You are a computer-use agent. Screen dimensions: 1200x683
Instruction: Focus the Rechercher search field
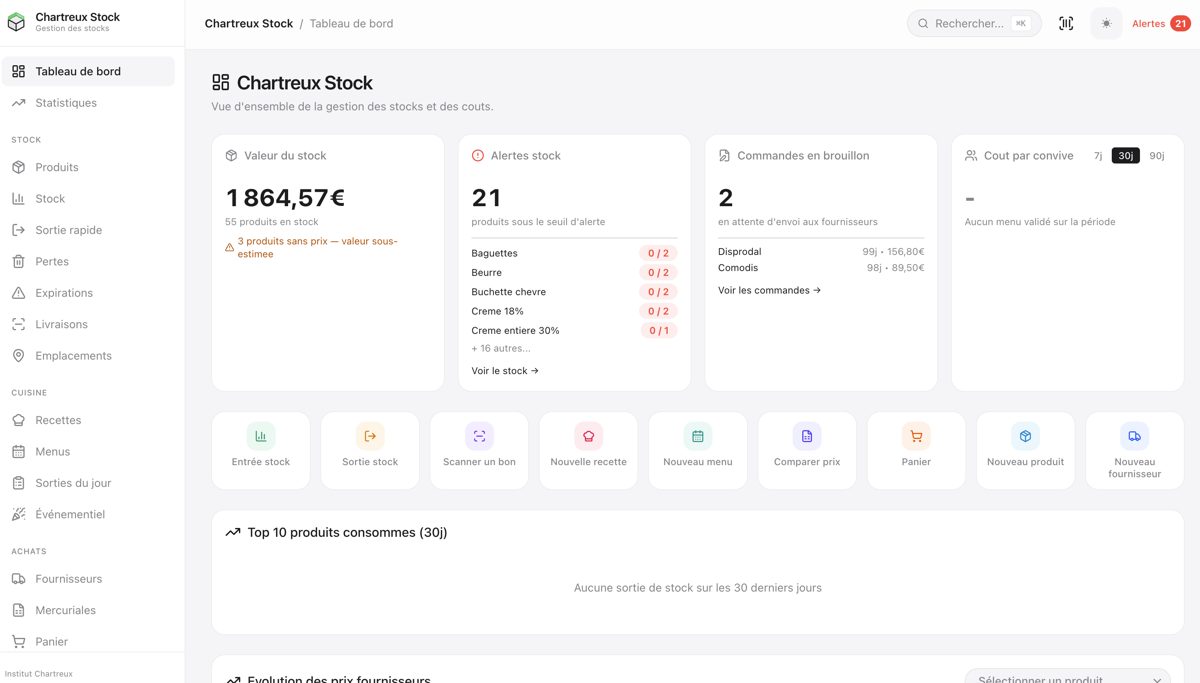[x=974, y=24]
